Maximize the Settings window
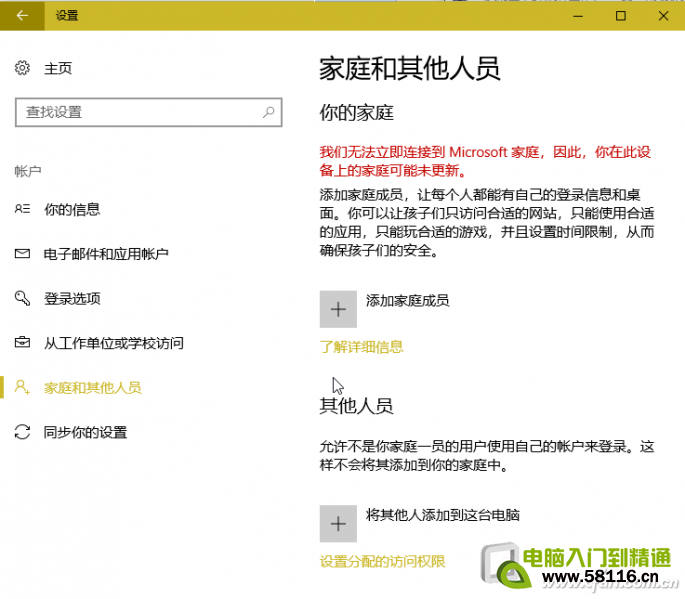This screenshot has height=599, width=685. [x=620, y=15]
